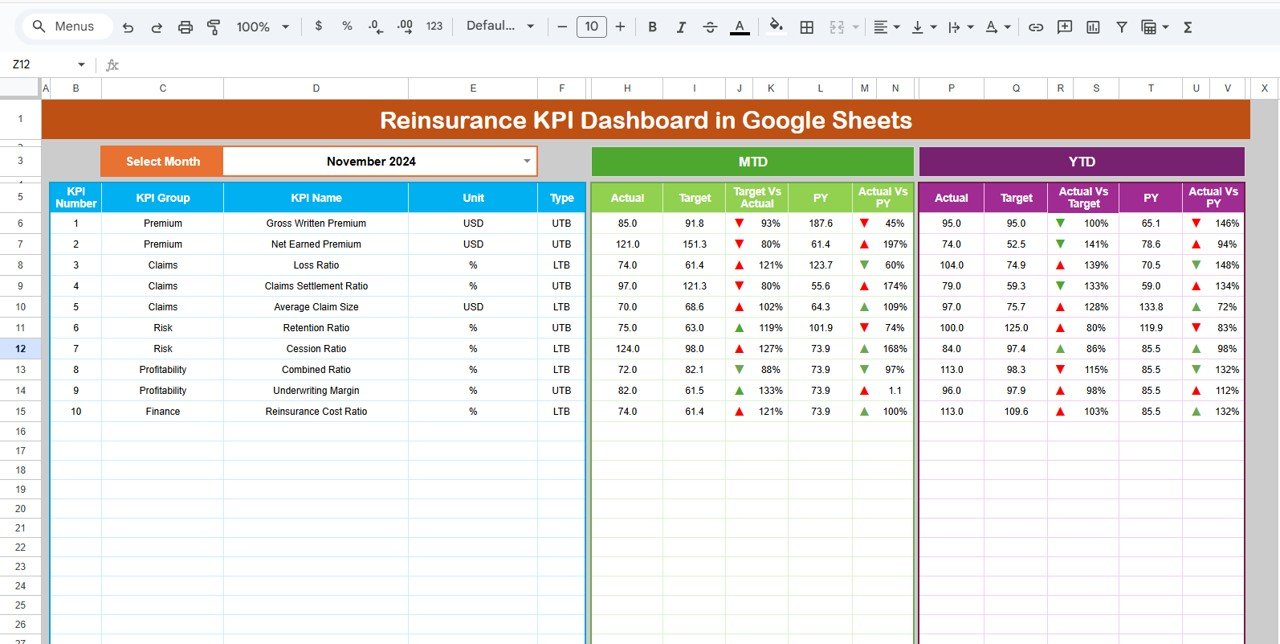1280x644 pixels.
Task: Select the Paint format tool
Action: coord(213,27)
